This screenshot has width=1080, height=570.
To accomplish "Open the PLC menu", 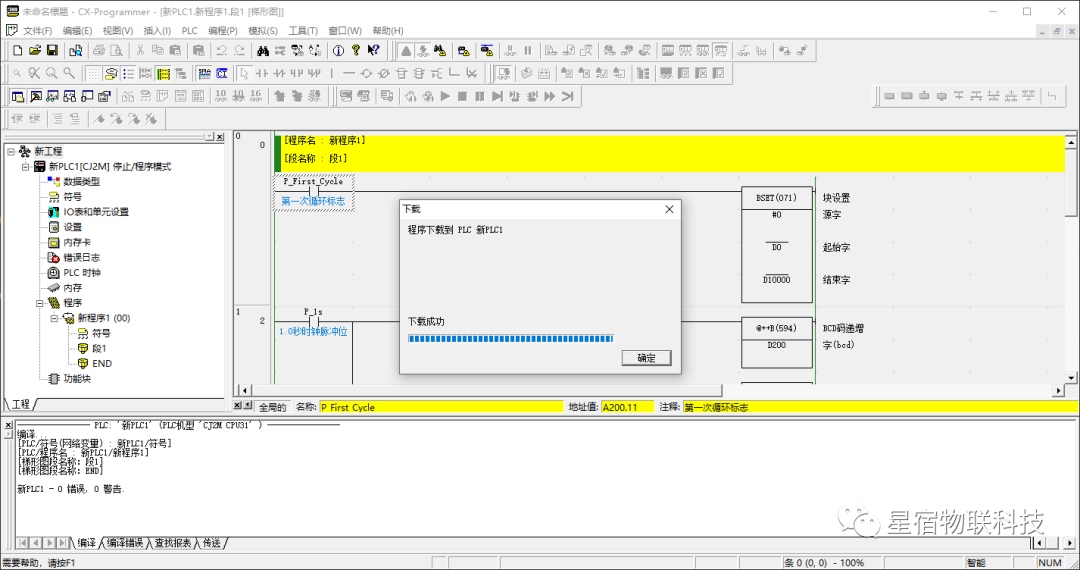I will (x=189, y=31).
